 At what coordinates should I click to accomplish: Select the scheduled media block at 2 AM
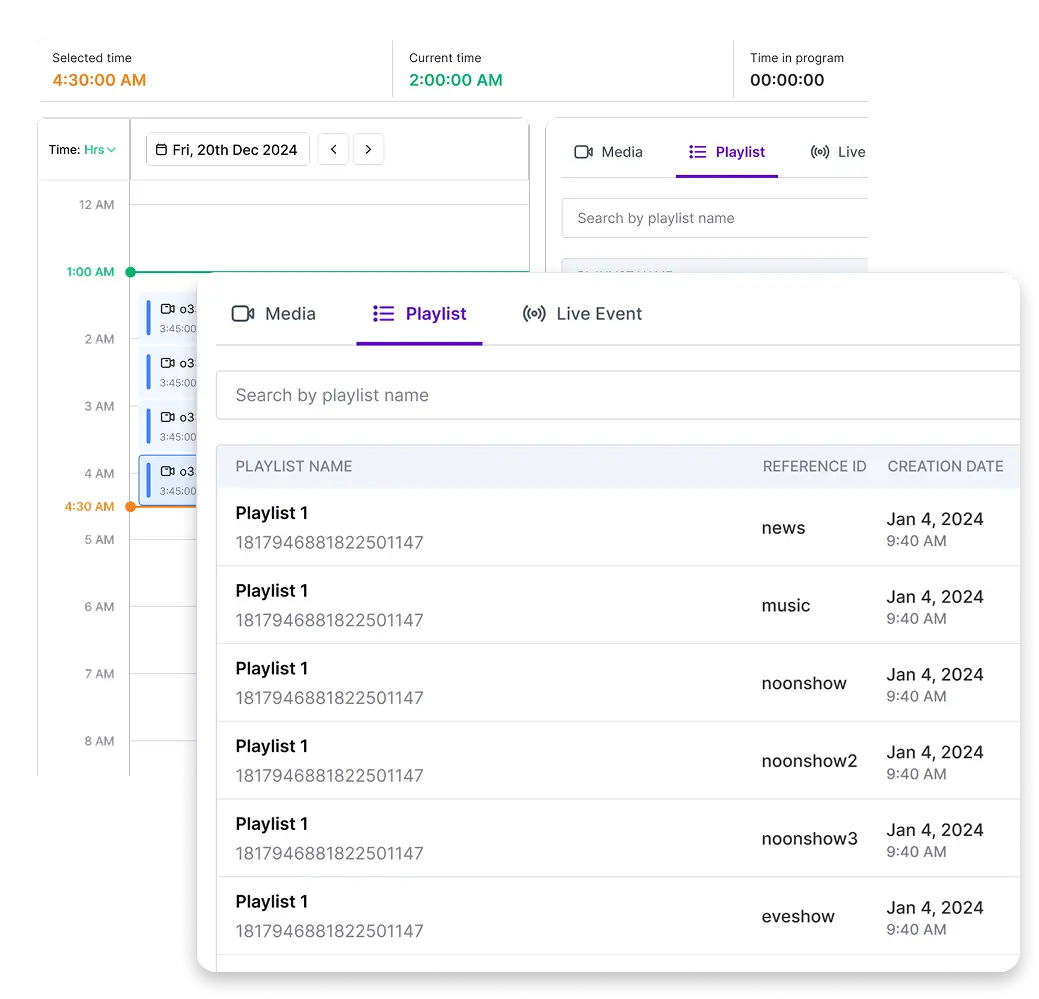click(x=168, y=372)
